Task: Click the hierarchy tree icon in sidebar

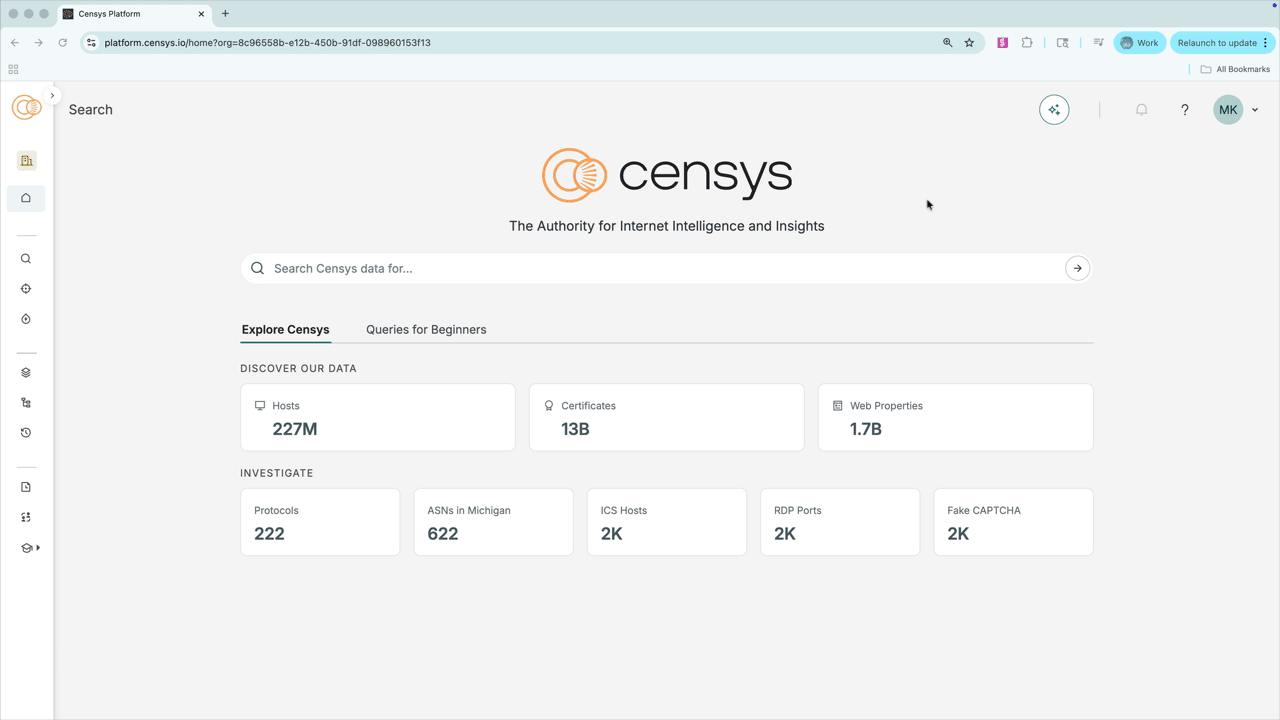Action: pos(26,403)
